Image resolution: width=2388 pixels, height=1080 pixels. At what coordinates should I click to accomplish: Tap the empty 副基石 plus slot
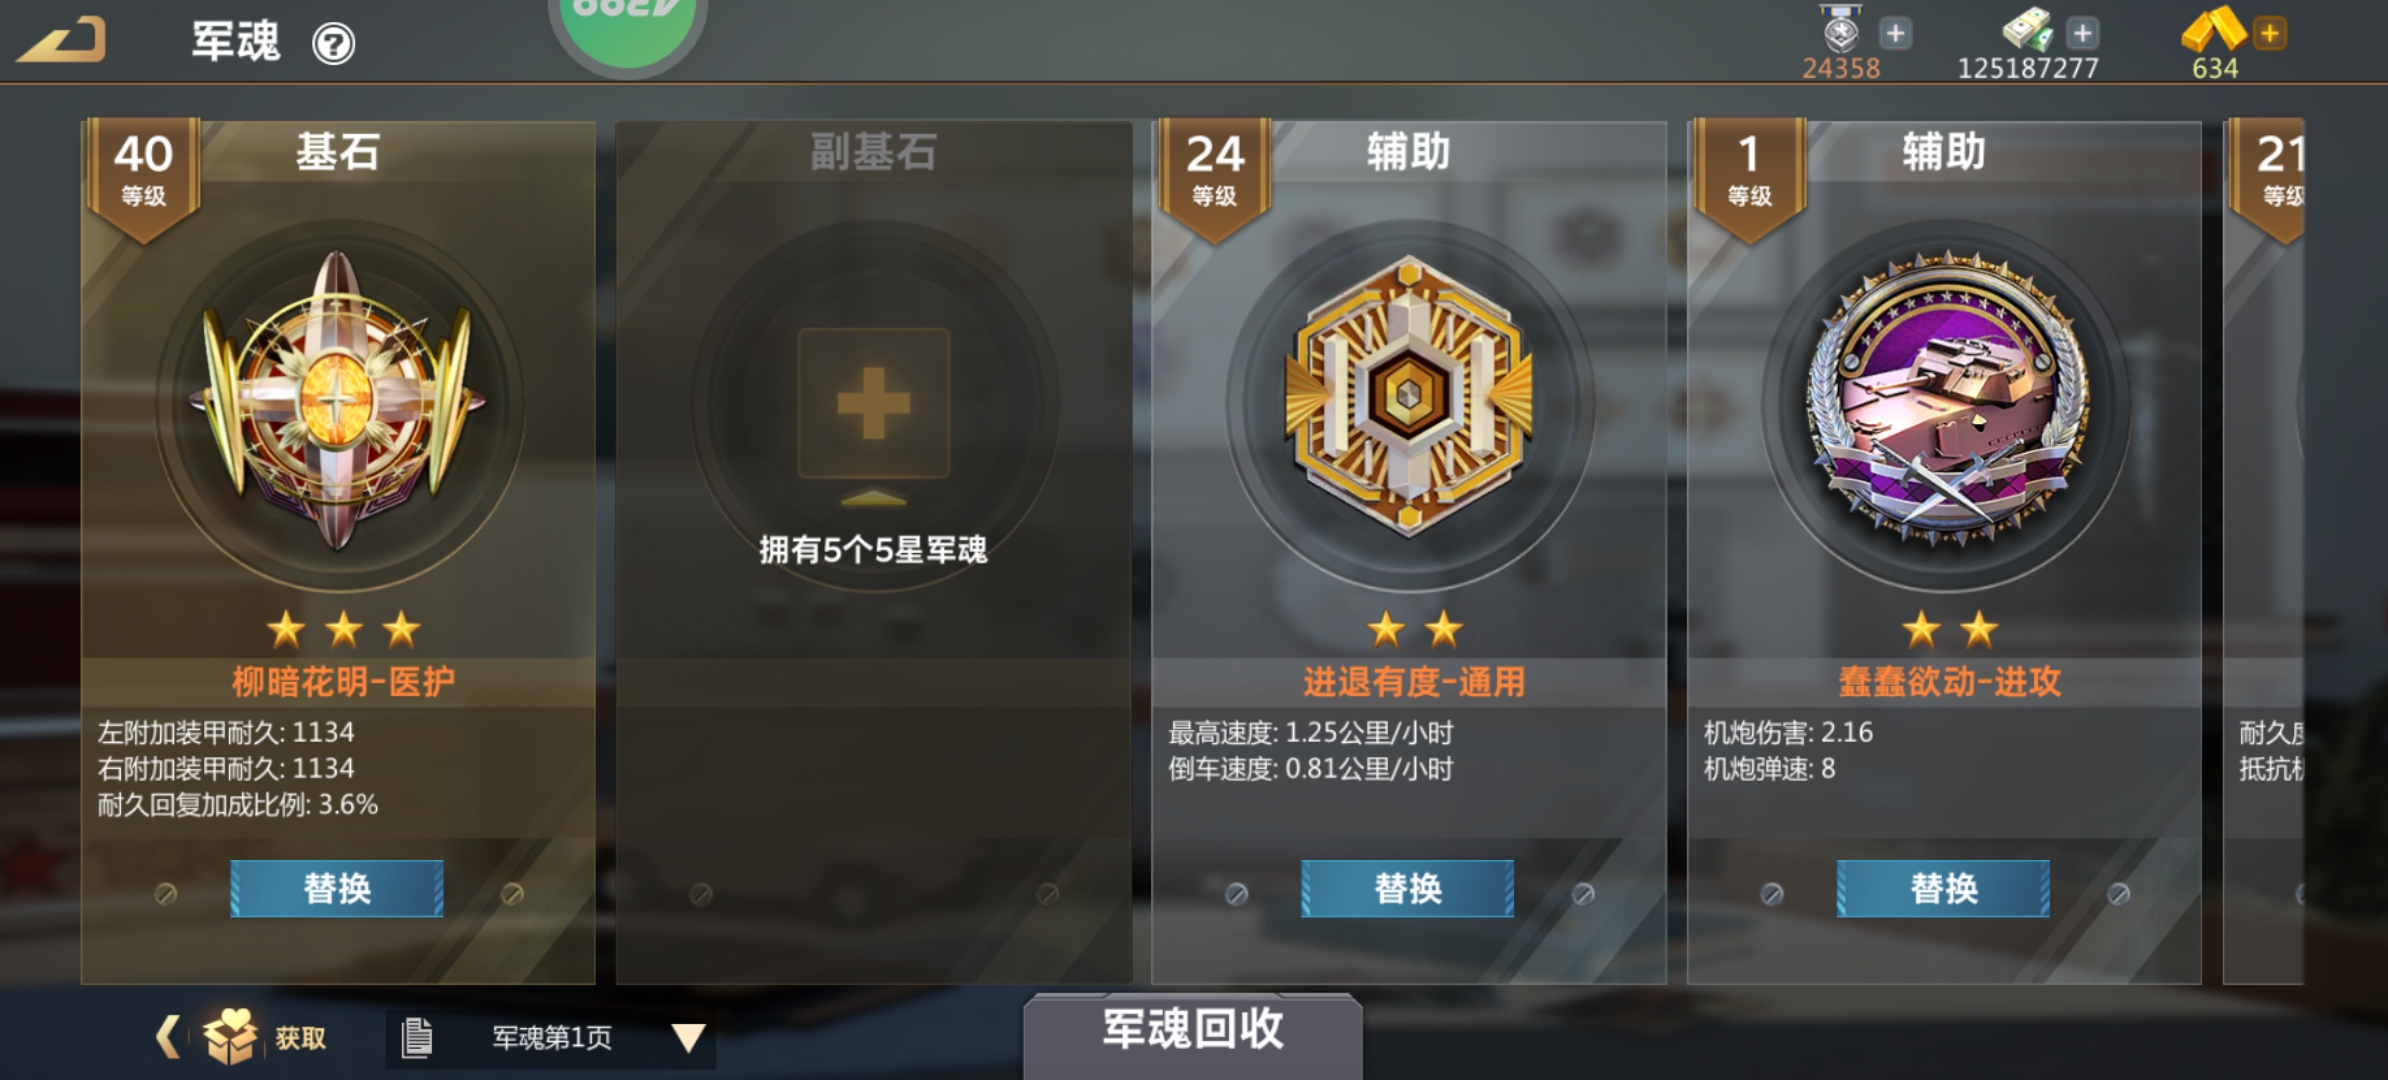[873, 403]
